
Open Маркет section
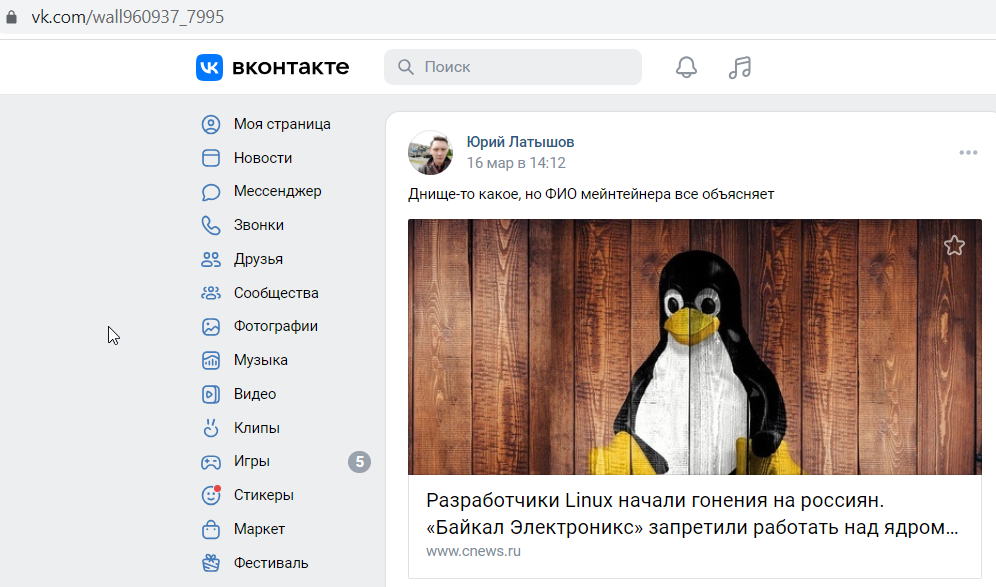[x=259, y=529]
